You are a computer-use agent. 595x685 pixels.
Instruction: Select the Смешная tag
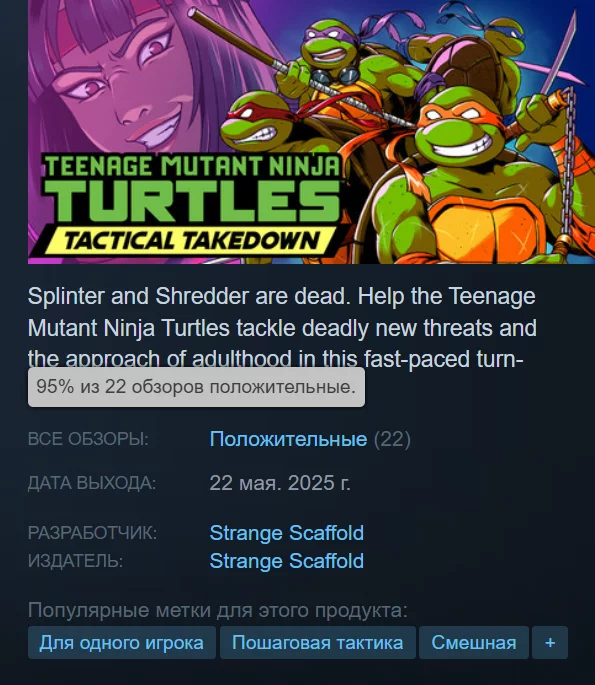(474, 643)
